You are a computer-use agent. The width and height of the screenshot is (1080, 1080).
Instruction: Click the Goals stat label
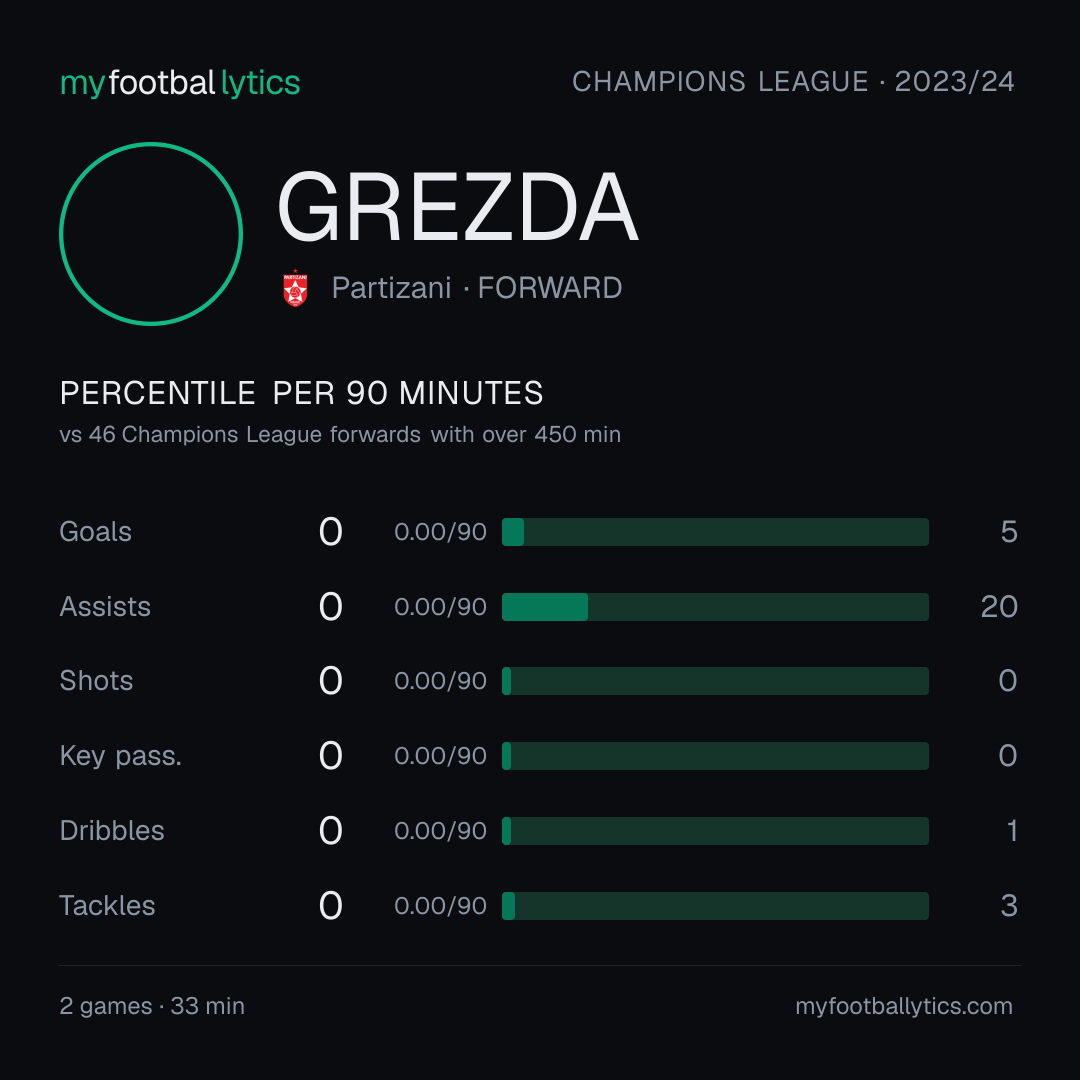click(96, 532)
